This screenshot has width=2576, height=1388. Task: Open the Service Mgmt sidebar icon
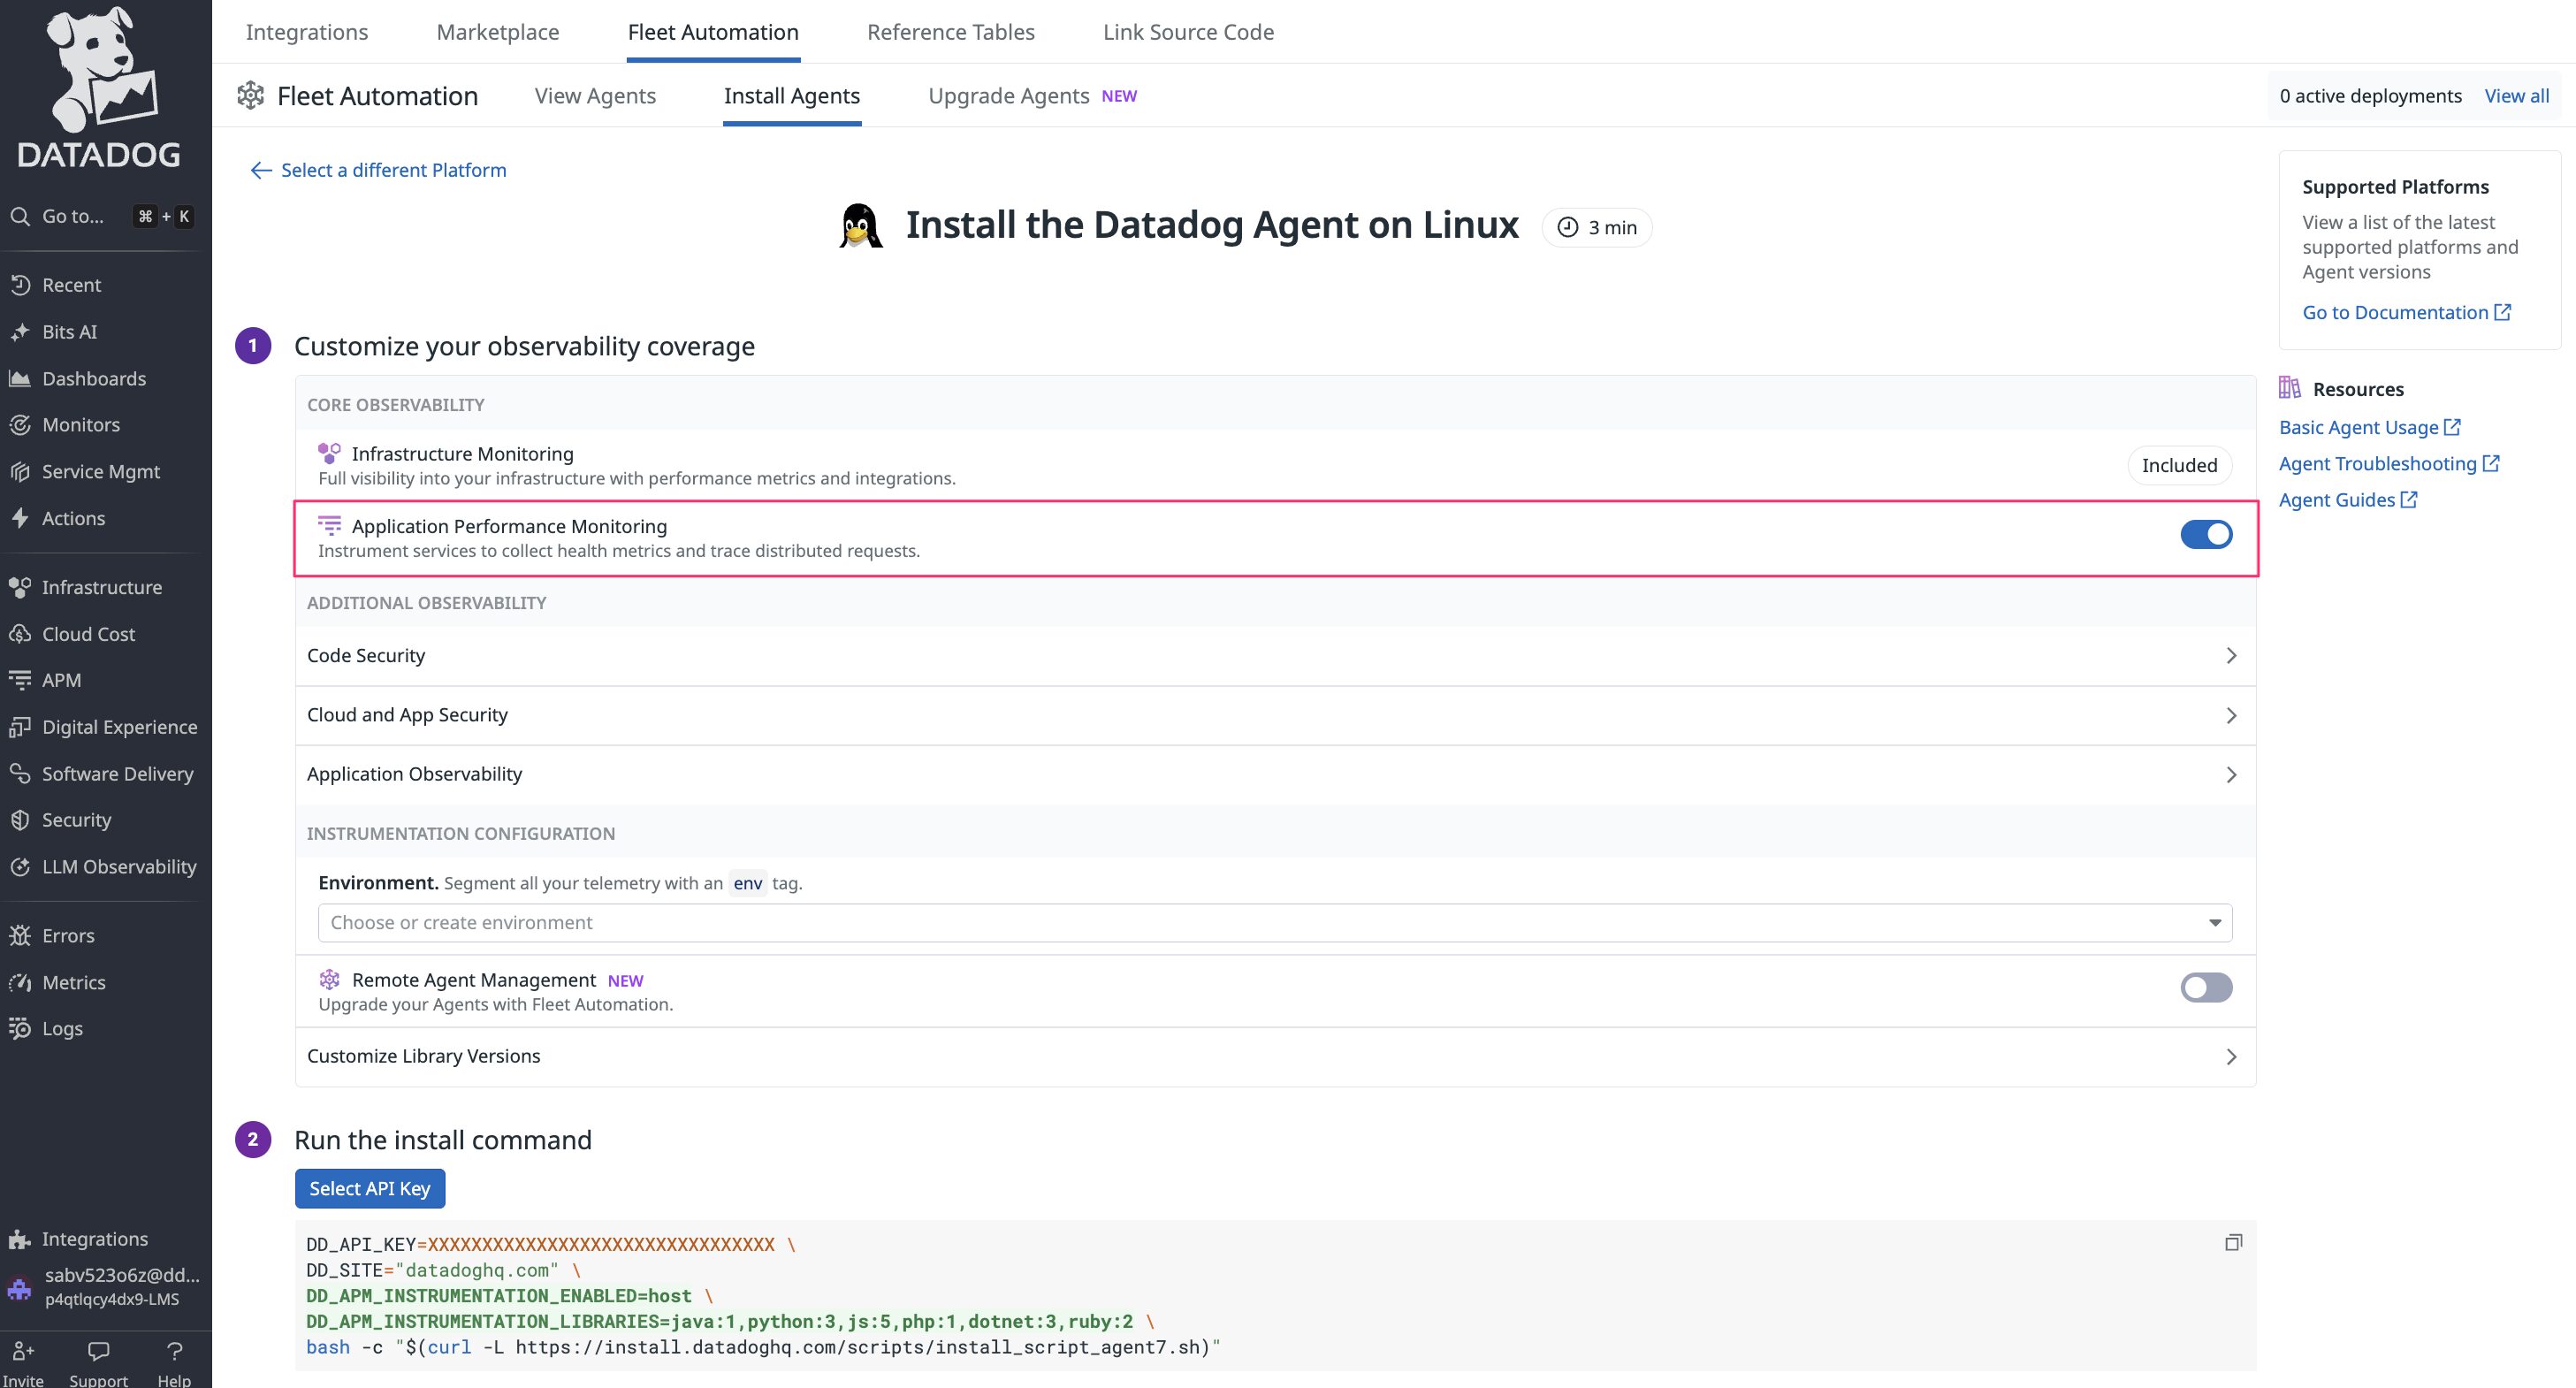tap(20, 471)
